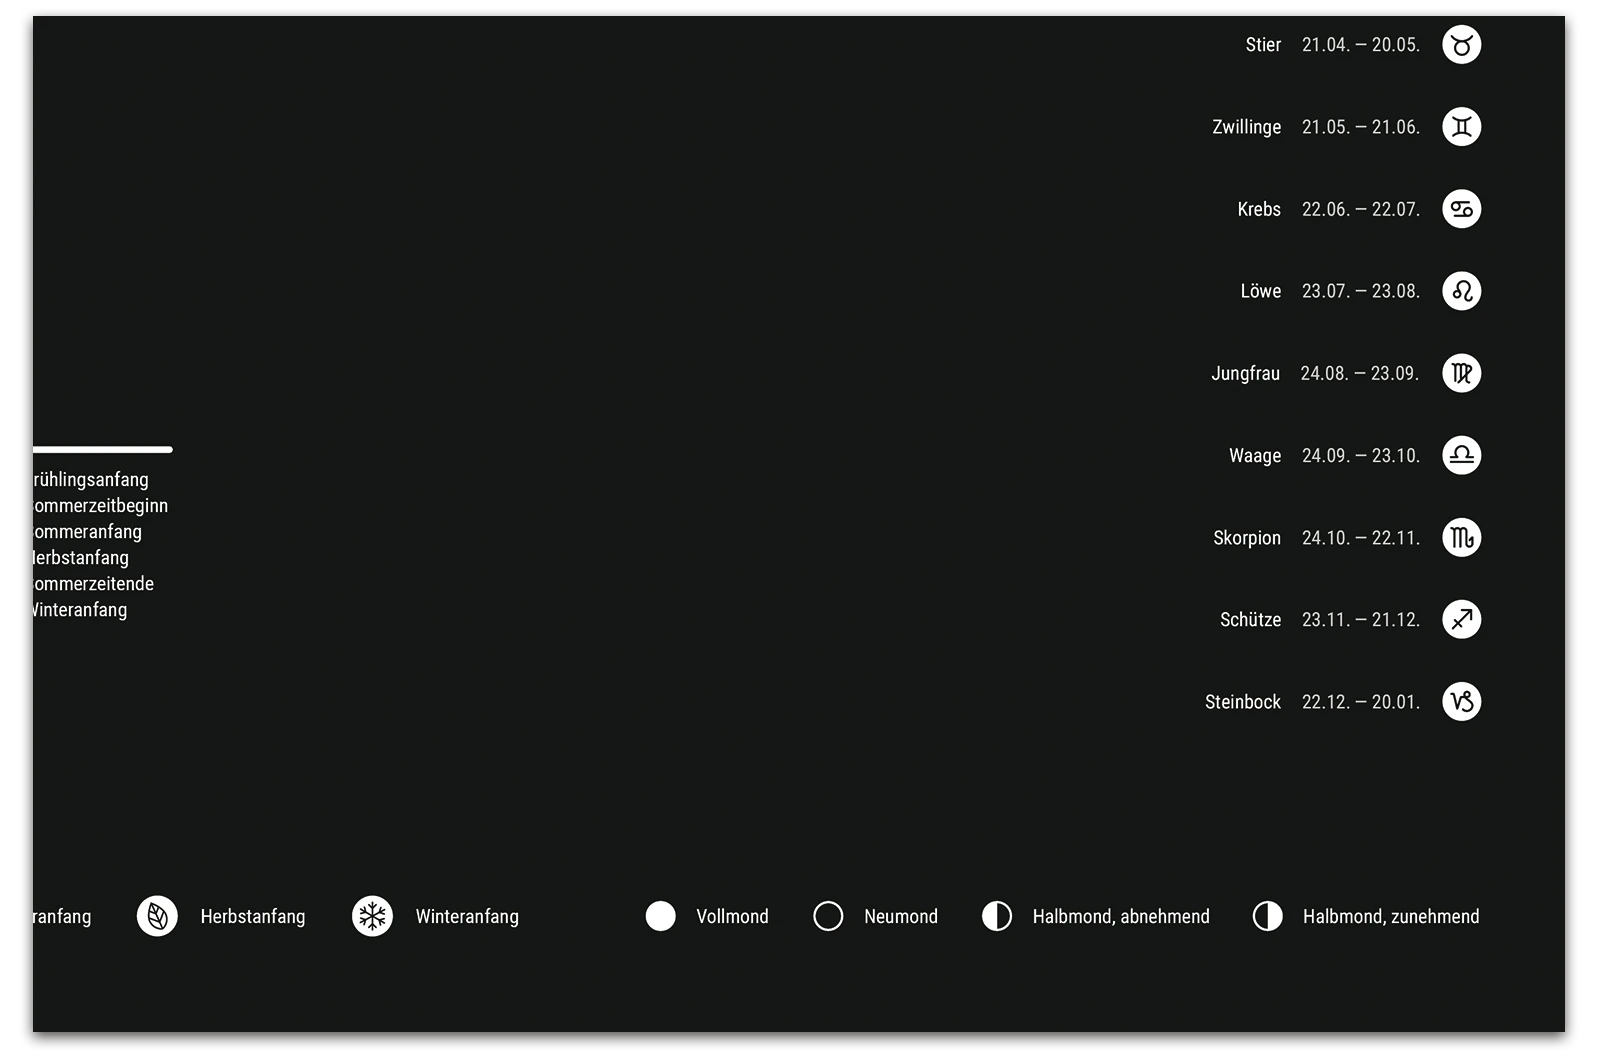1600x1060 pixels.
Task: Click the Krebs (Cancer) zodiac symbol
Action: 1461,209
